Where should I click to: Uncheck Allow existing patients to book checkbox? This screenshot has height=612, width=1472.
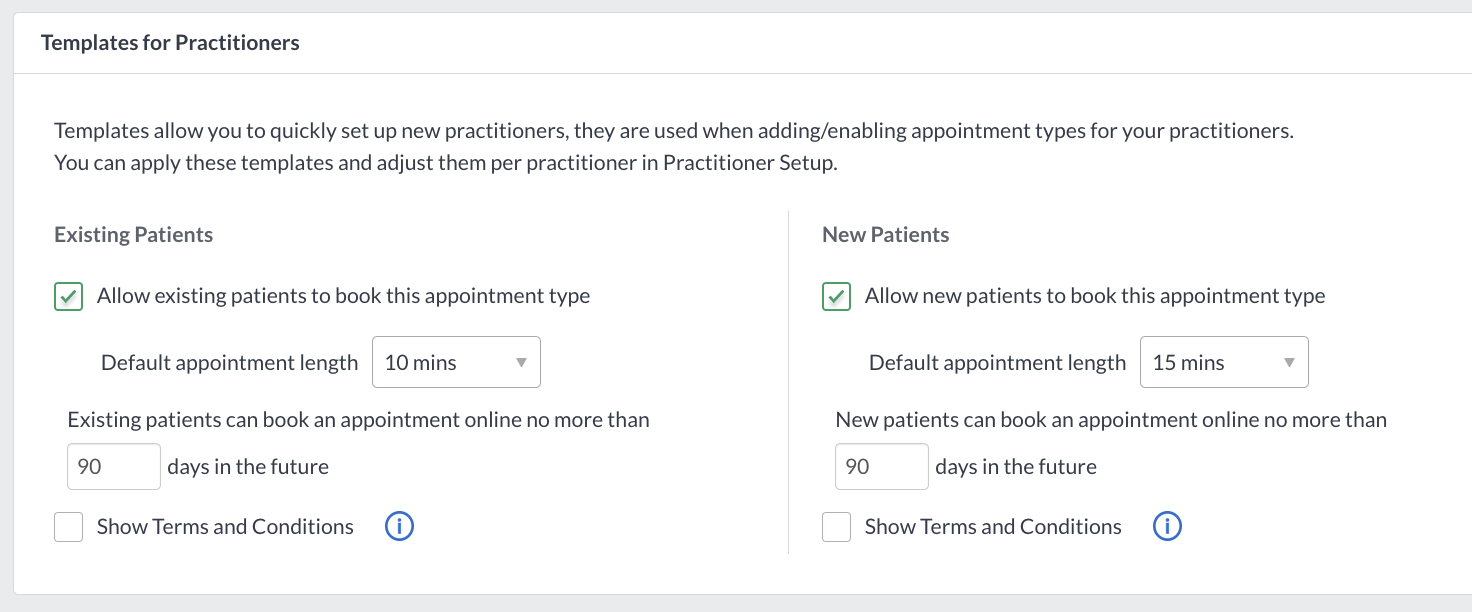coord(68,297)
